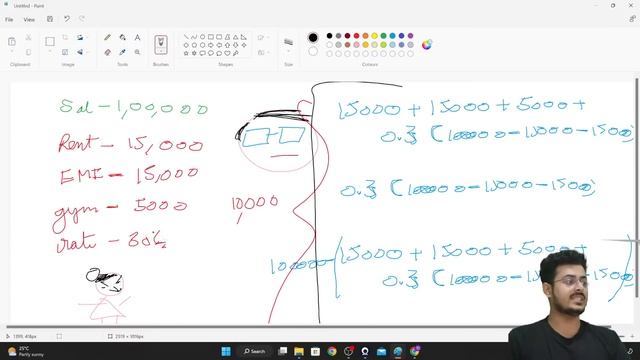640x360 pixels.
Task: Pick the Rectangle shape
Action: click(x=211, y=37)
